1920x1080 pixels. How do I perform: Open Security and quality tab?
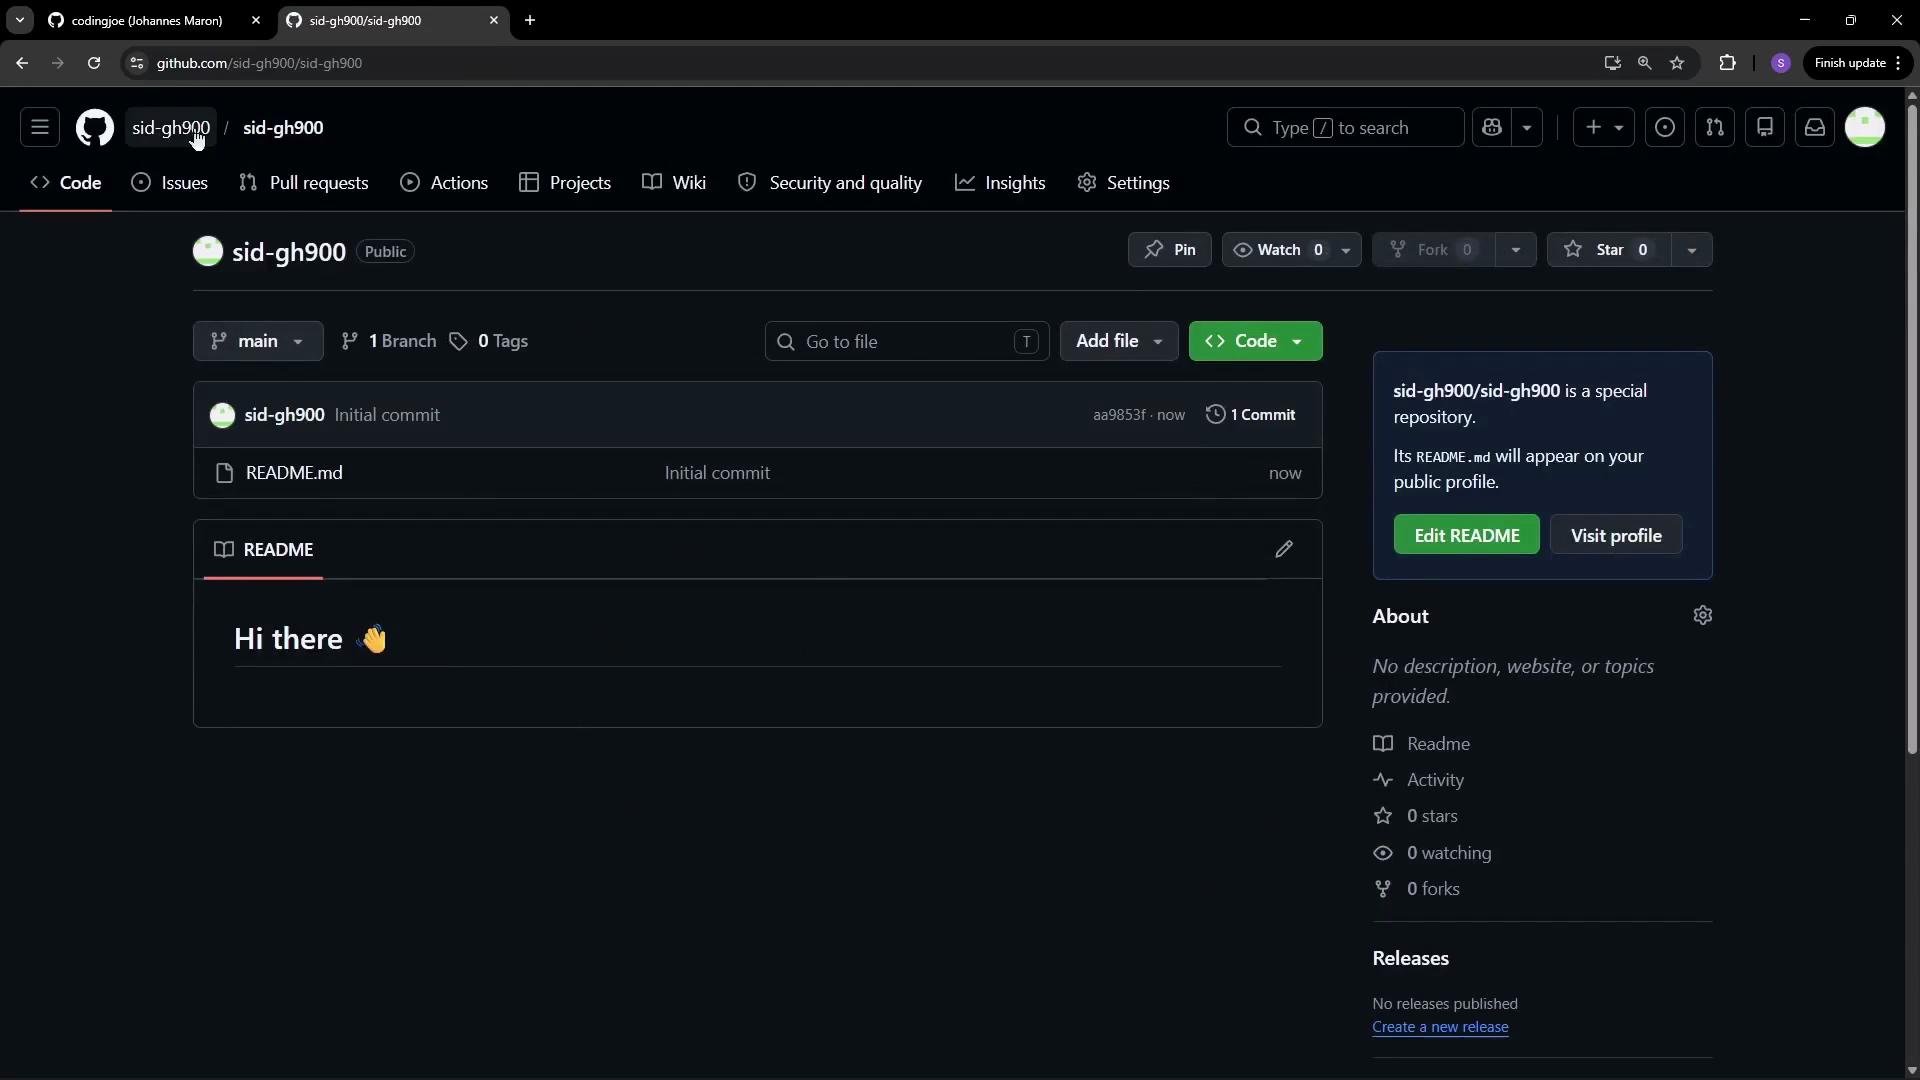(830, 183)
